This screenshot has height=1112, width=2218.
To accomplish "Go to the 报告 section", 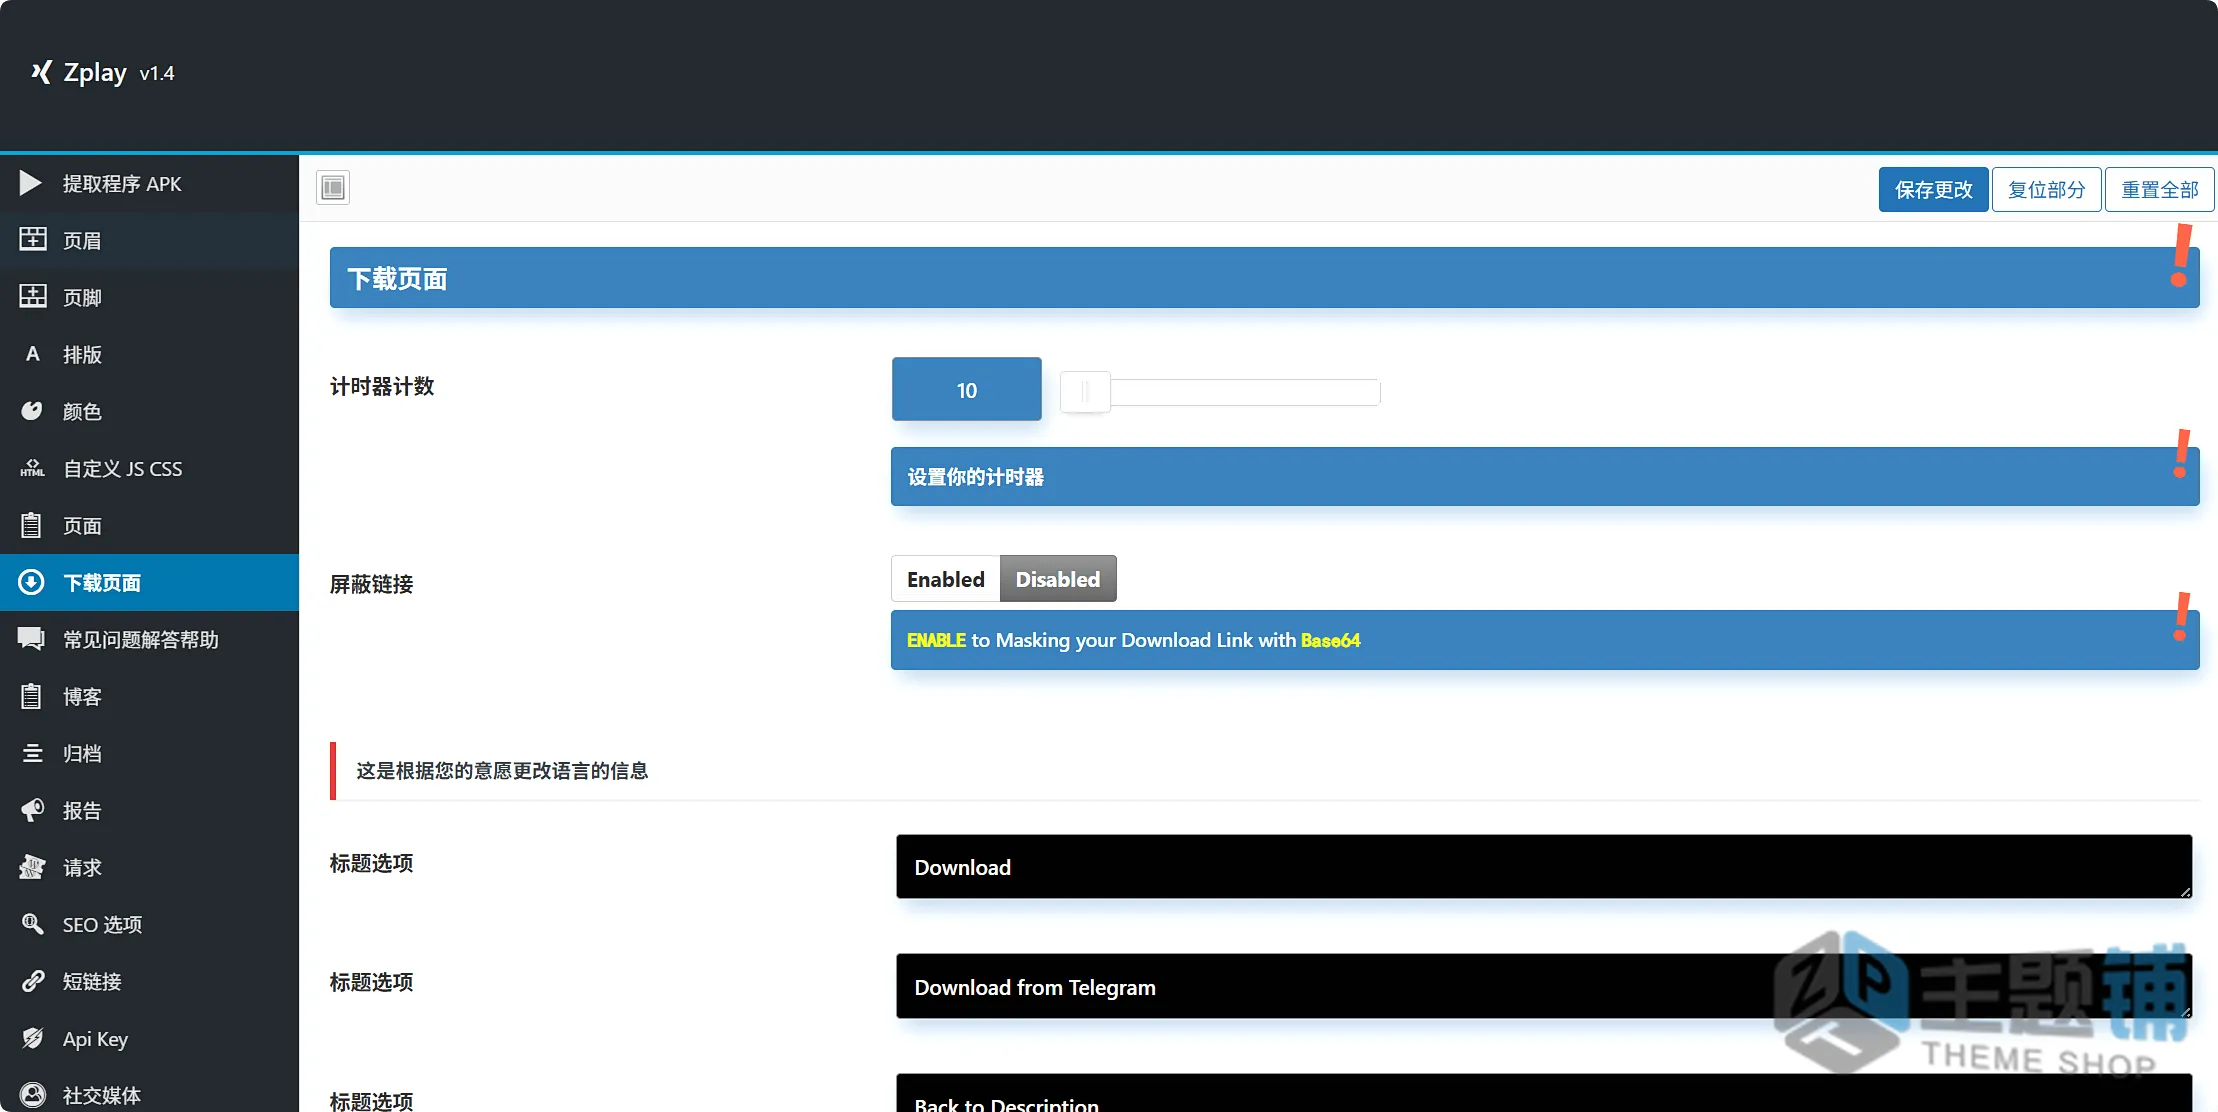I will coord(150,810).
